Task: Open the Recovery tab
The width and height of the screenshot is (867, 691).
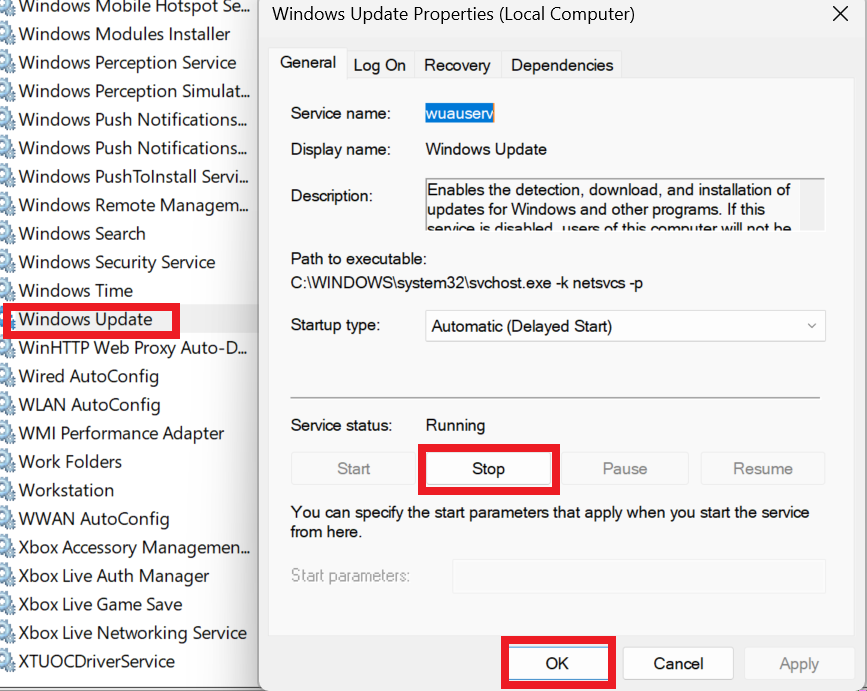Action: click(457, 65)
